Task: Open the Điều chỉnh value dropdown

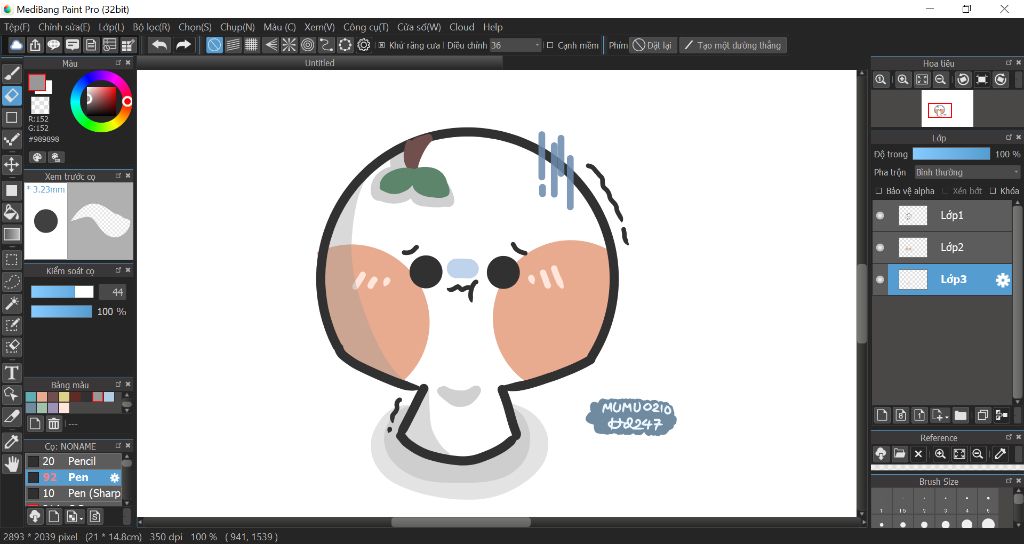Action: click(516, 45)
